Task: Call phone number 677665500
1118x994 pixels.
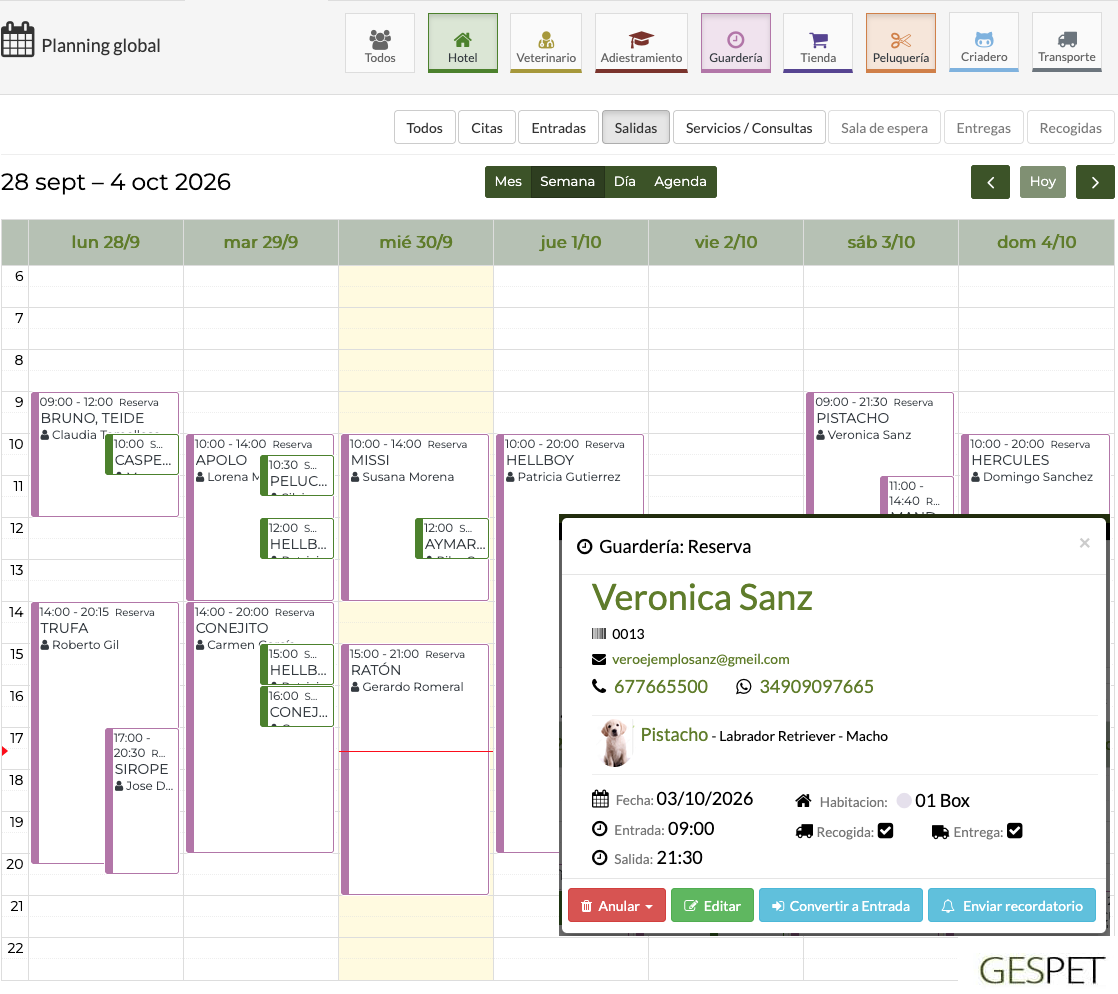Action: [x=660, y=687]
